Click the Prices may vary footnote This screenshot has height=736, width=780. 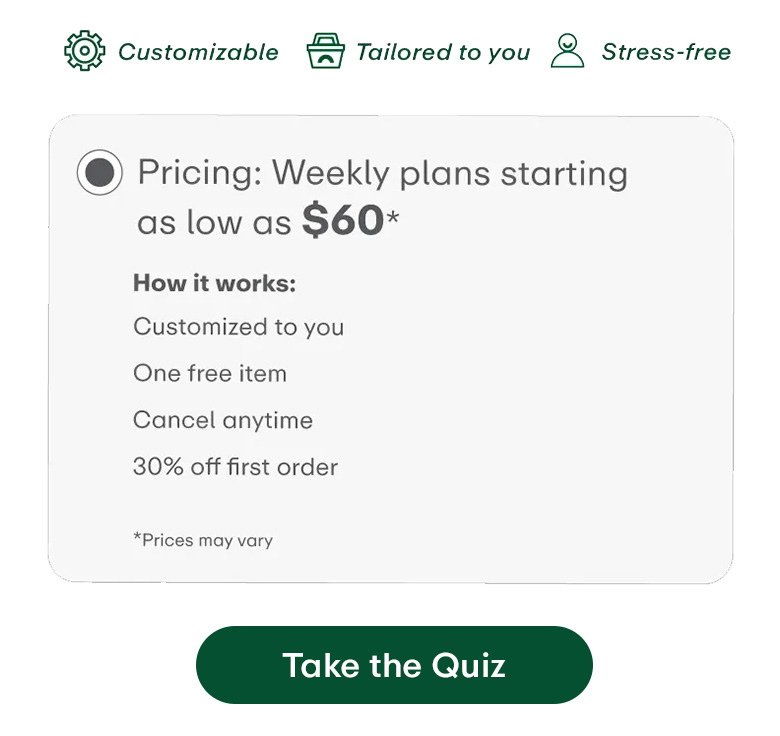[203, 540]
